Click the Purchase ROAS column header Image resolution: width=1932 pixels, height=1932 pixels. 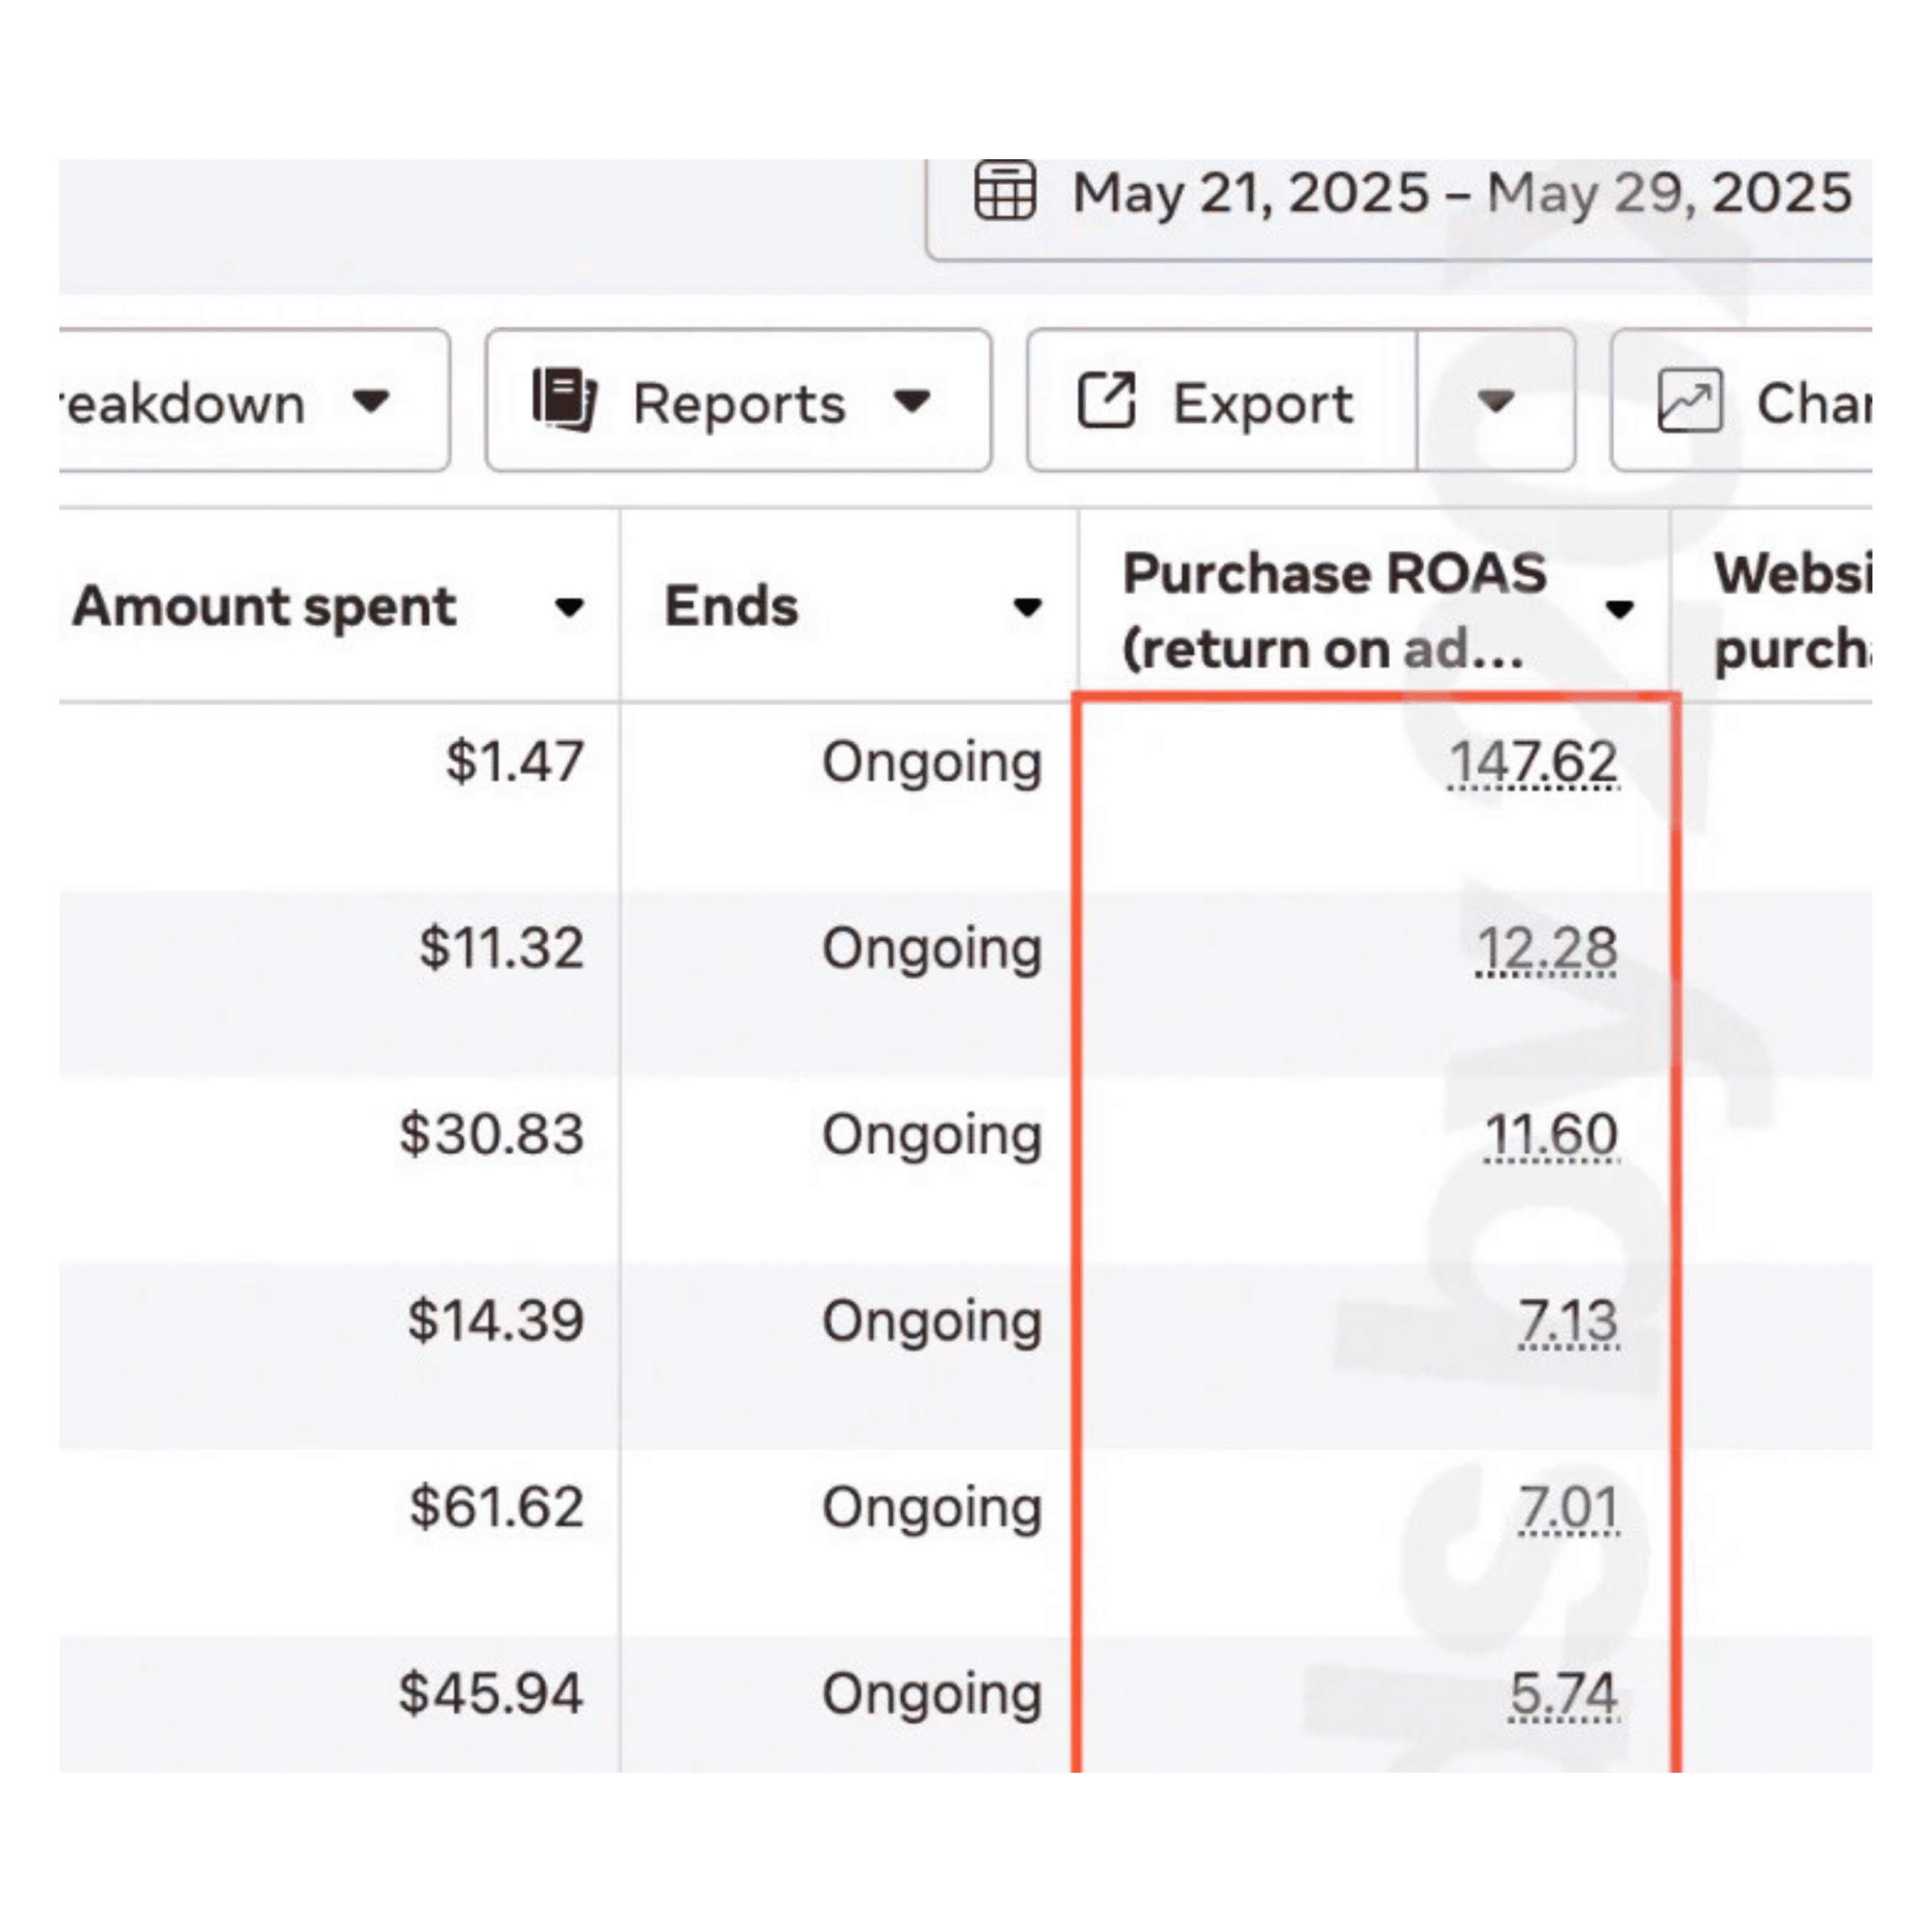pos(1334,609)
